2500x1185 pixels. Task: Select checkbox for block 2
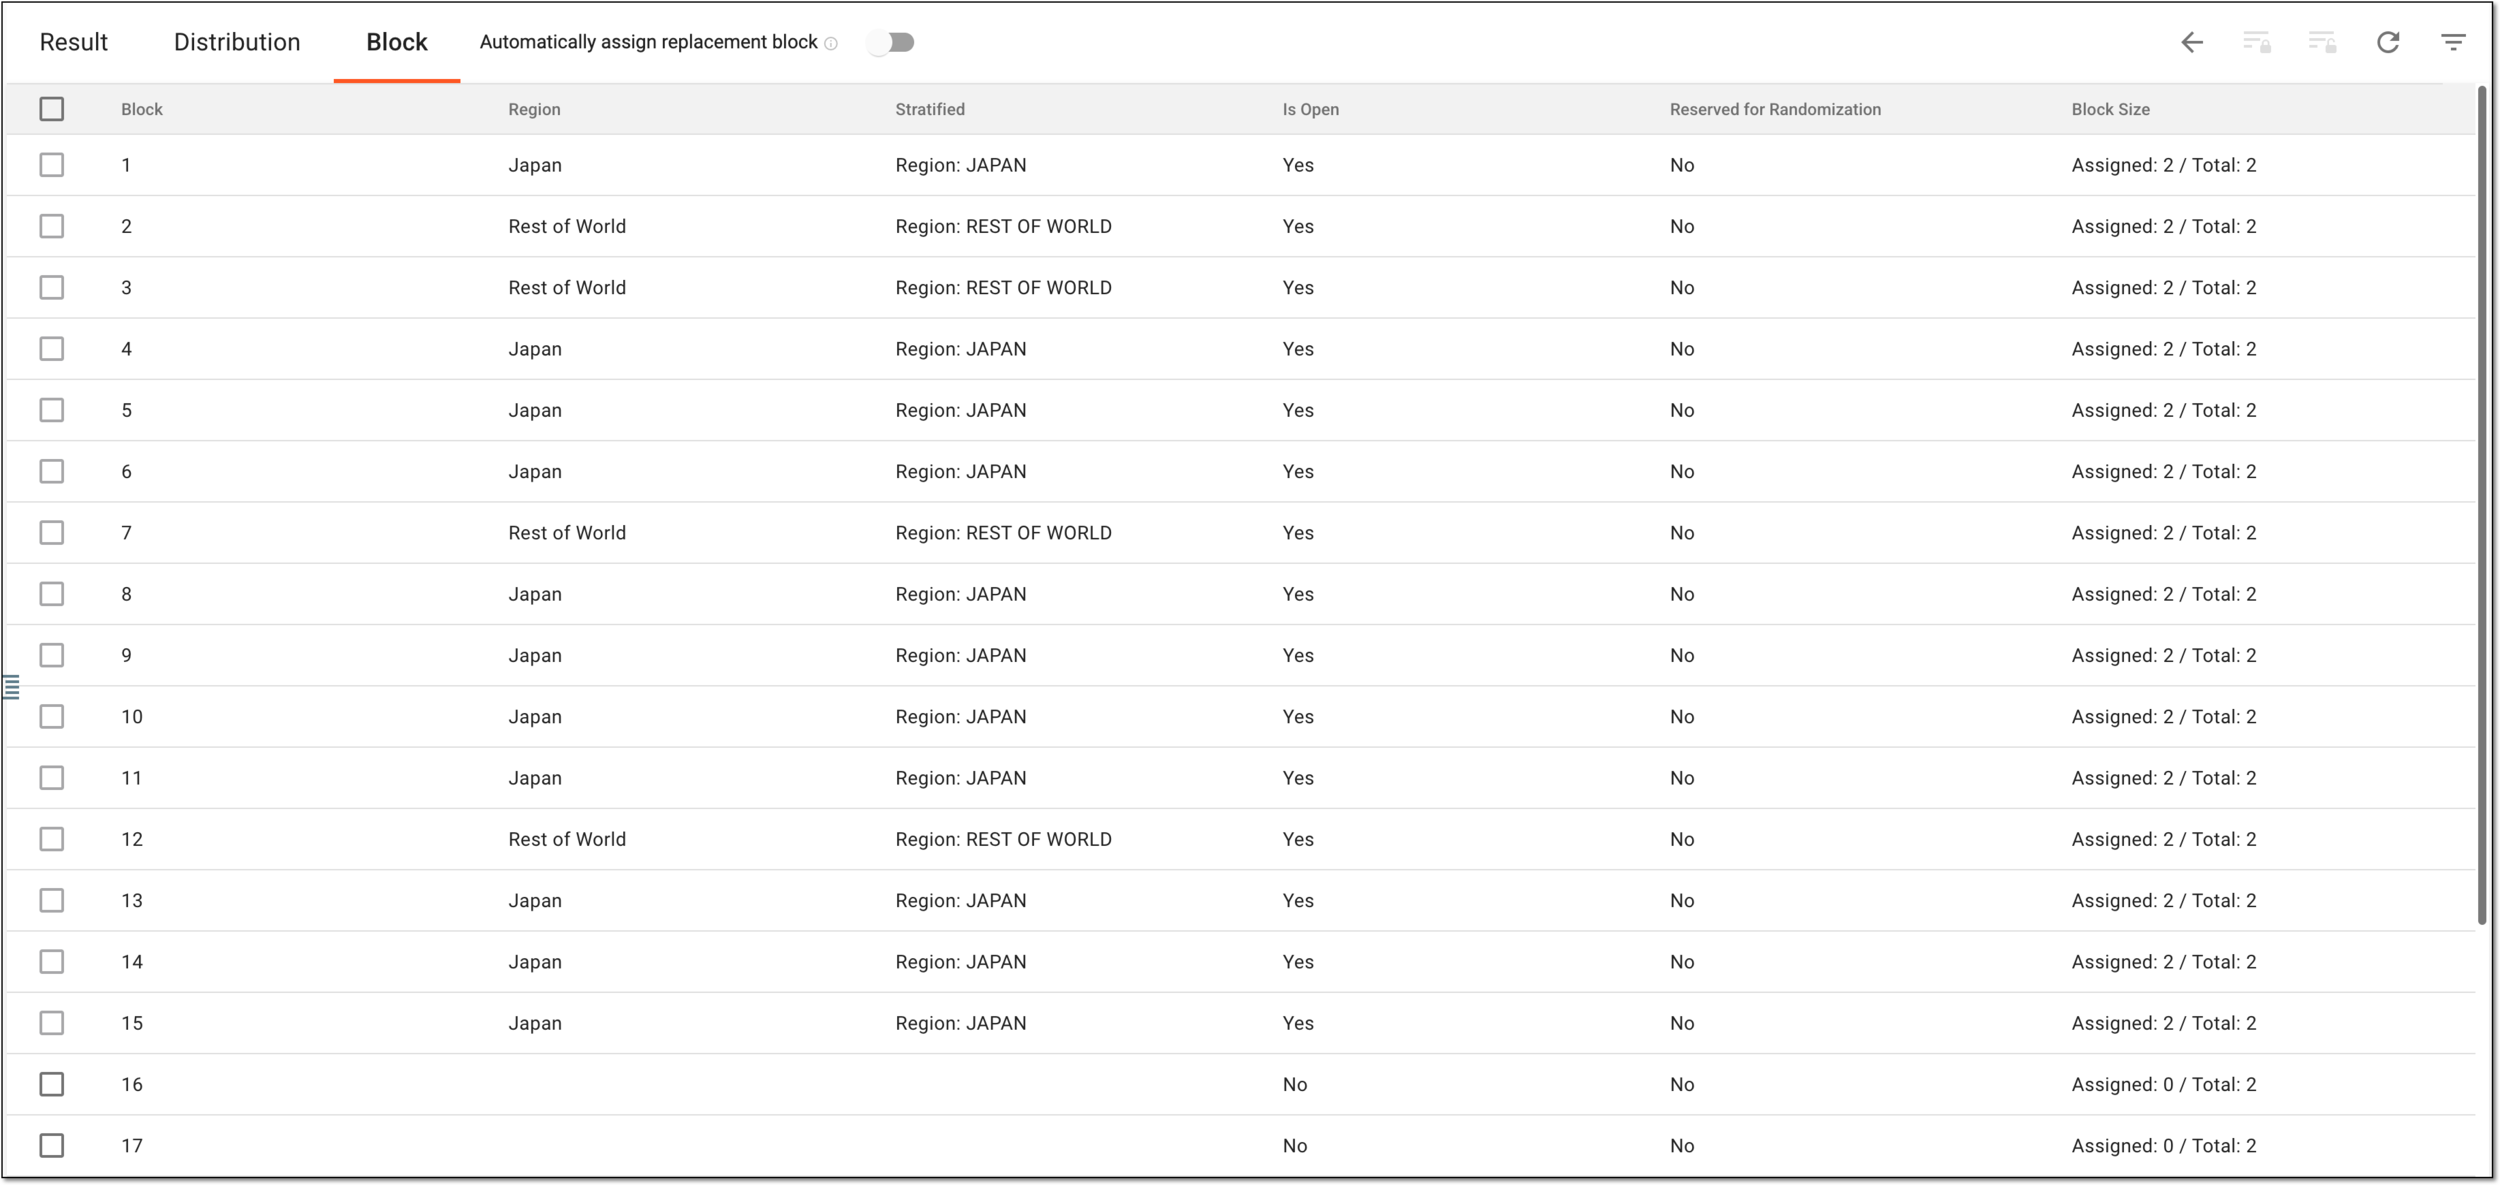[x=52, y=226]
